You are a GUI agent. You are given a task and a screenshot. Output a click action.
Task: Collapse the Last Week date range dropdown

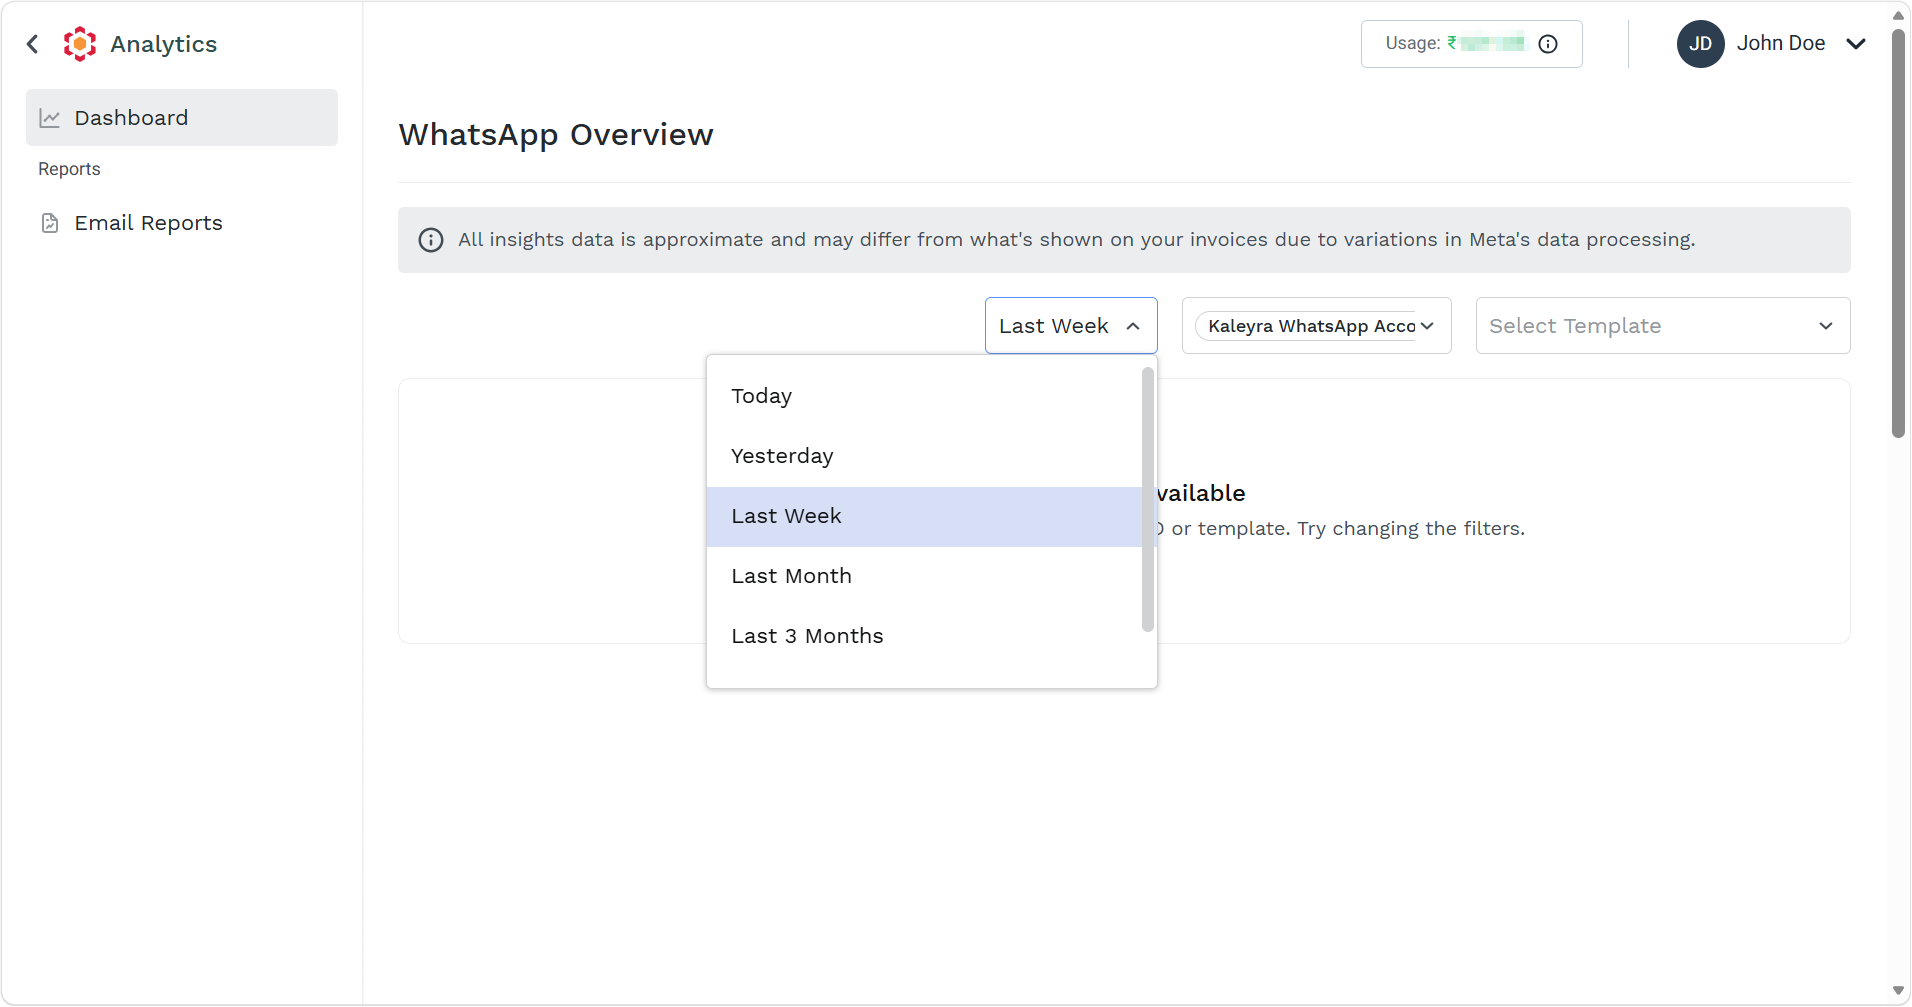(x=1071, y=326)
